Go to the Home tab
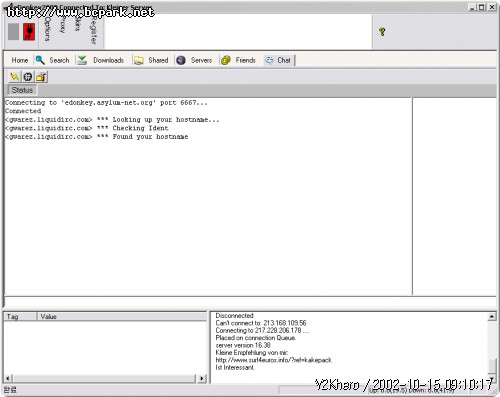The height and width of the screenshot is (397, 500). [20, 60]
